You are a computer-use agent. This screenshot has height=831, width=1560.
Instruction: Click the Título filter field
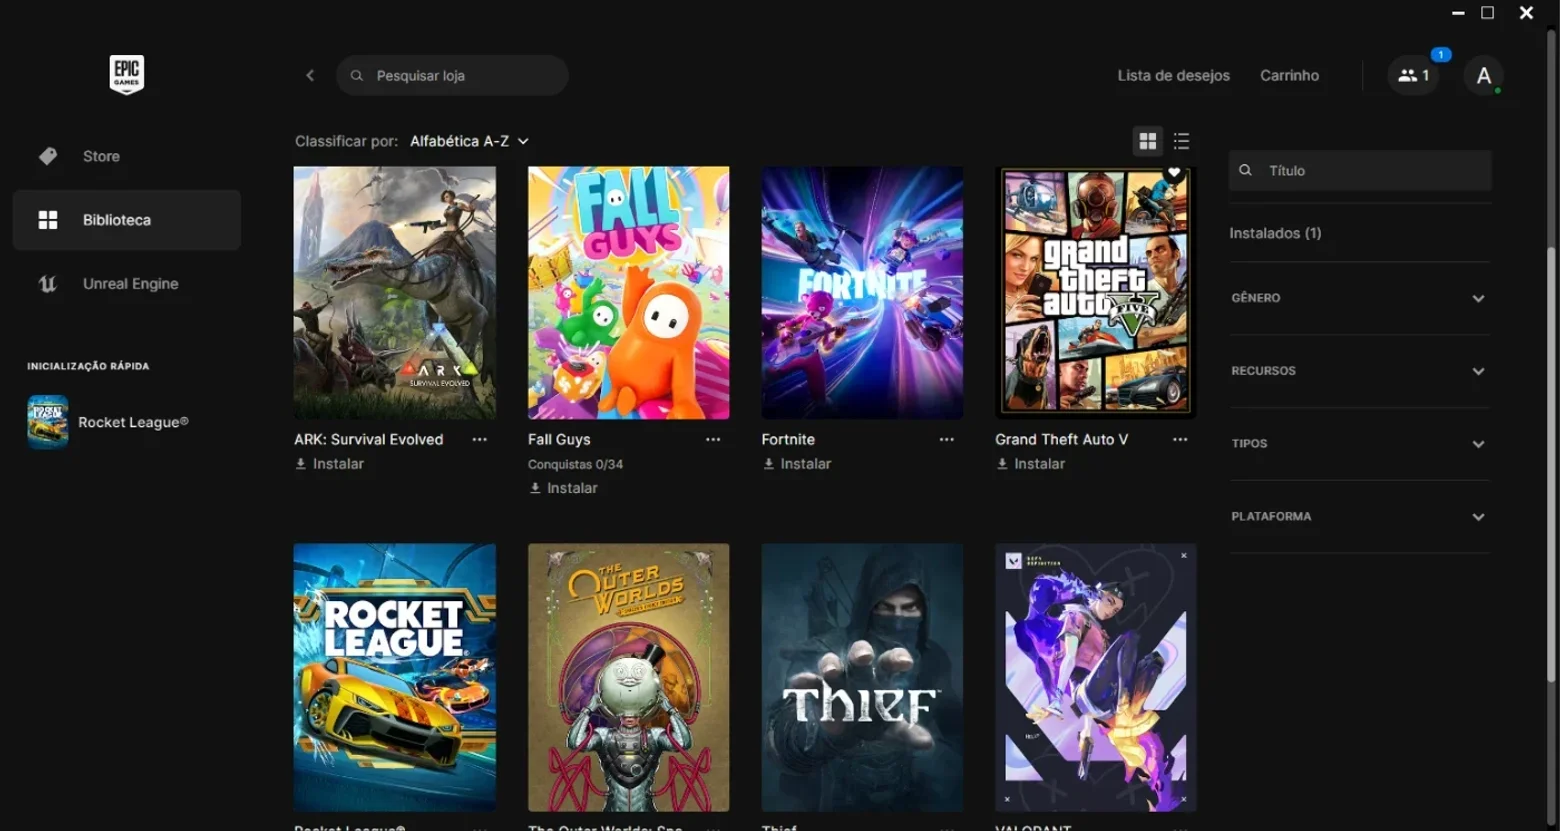pos(1360,171)
